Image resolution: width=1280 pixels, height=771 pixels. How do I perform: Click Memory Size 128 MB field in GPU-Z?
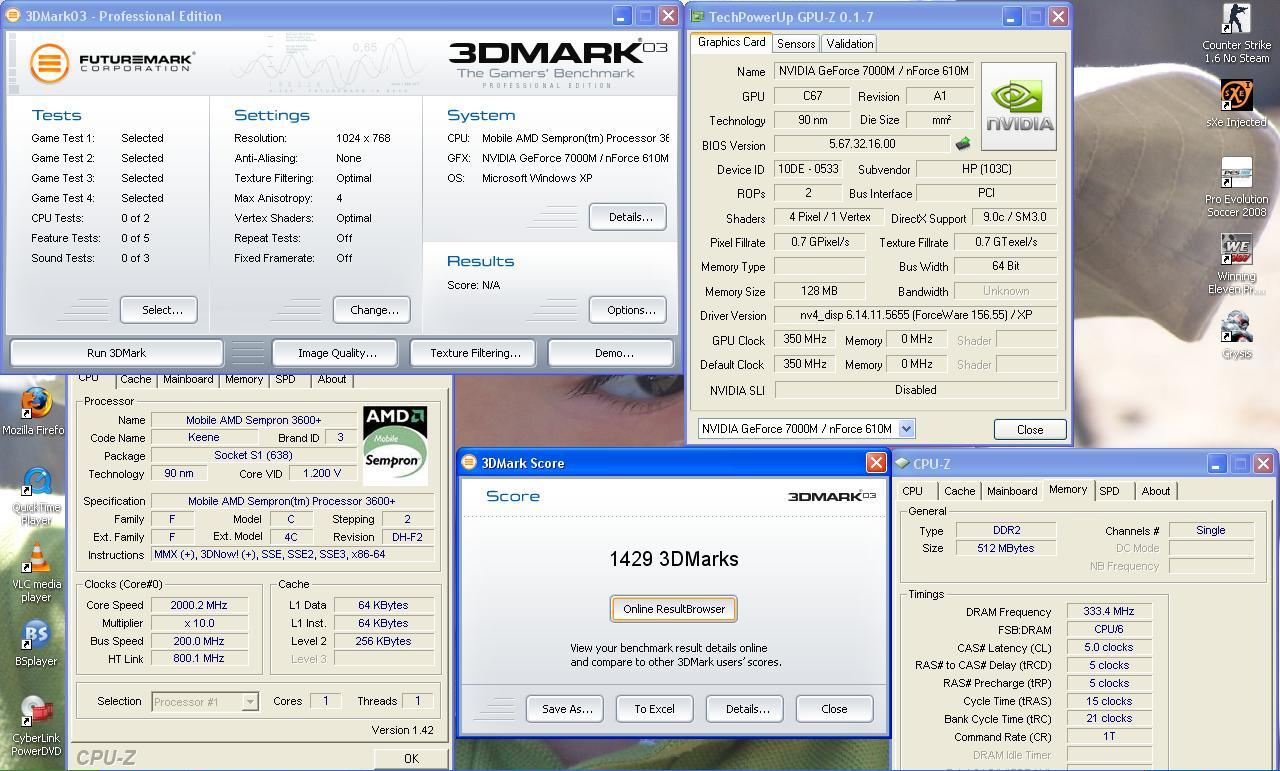[x=820, y=291]
